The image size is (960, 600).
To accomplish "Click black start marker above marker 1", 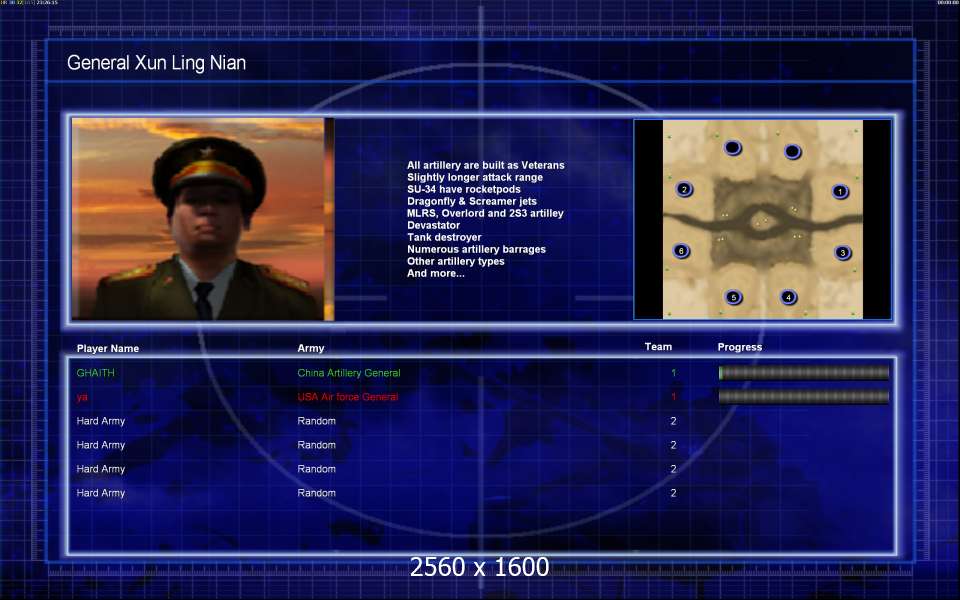I will [x=792, y=151].
